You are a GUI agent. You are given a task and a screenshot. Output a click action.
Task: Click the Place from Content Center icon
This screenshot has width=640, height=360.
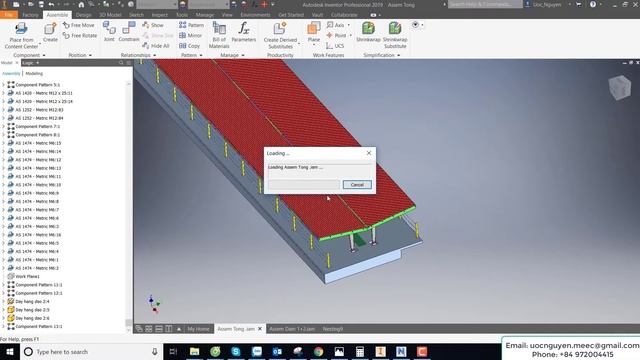point(21,29)
